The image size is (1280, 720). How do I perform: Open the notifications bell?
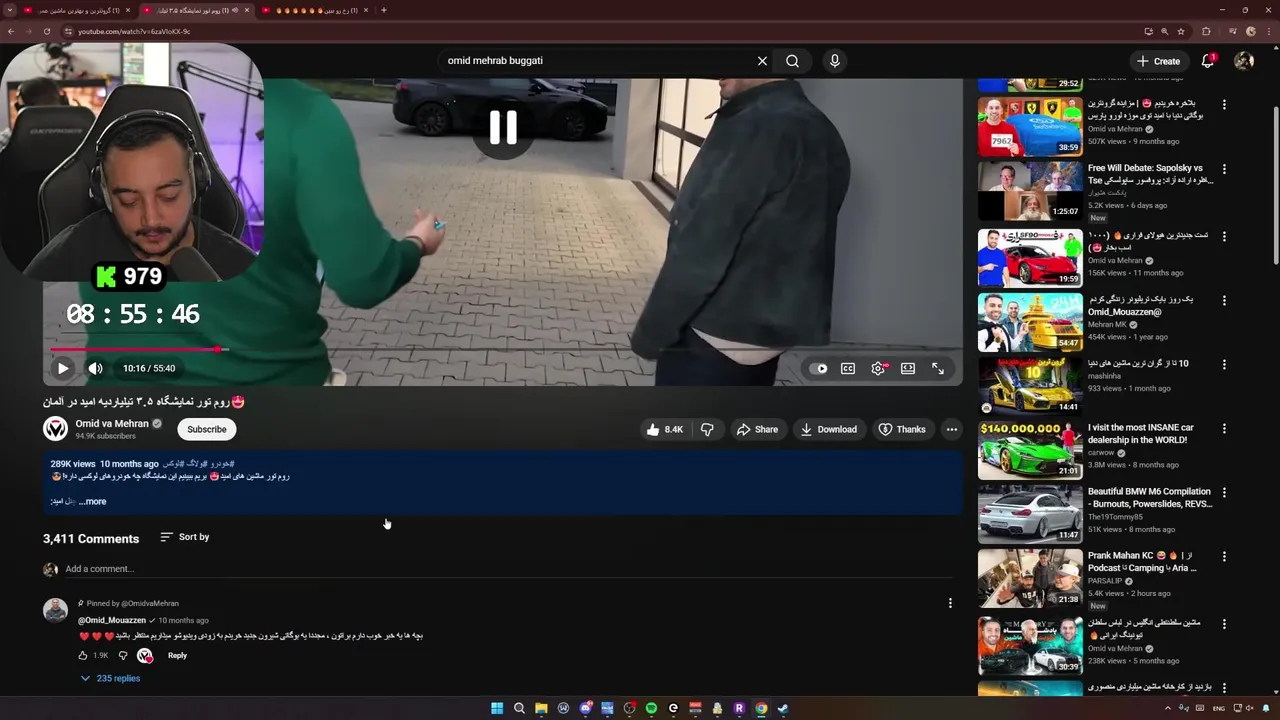(1207, 61)
